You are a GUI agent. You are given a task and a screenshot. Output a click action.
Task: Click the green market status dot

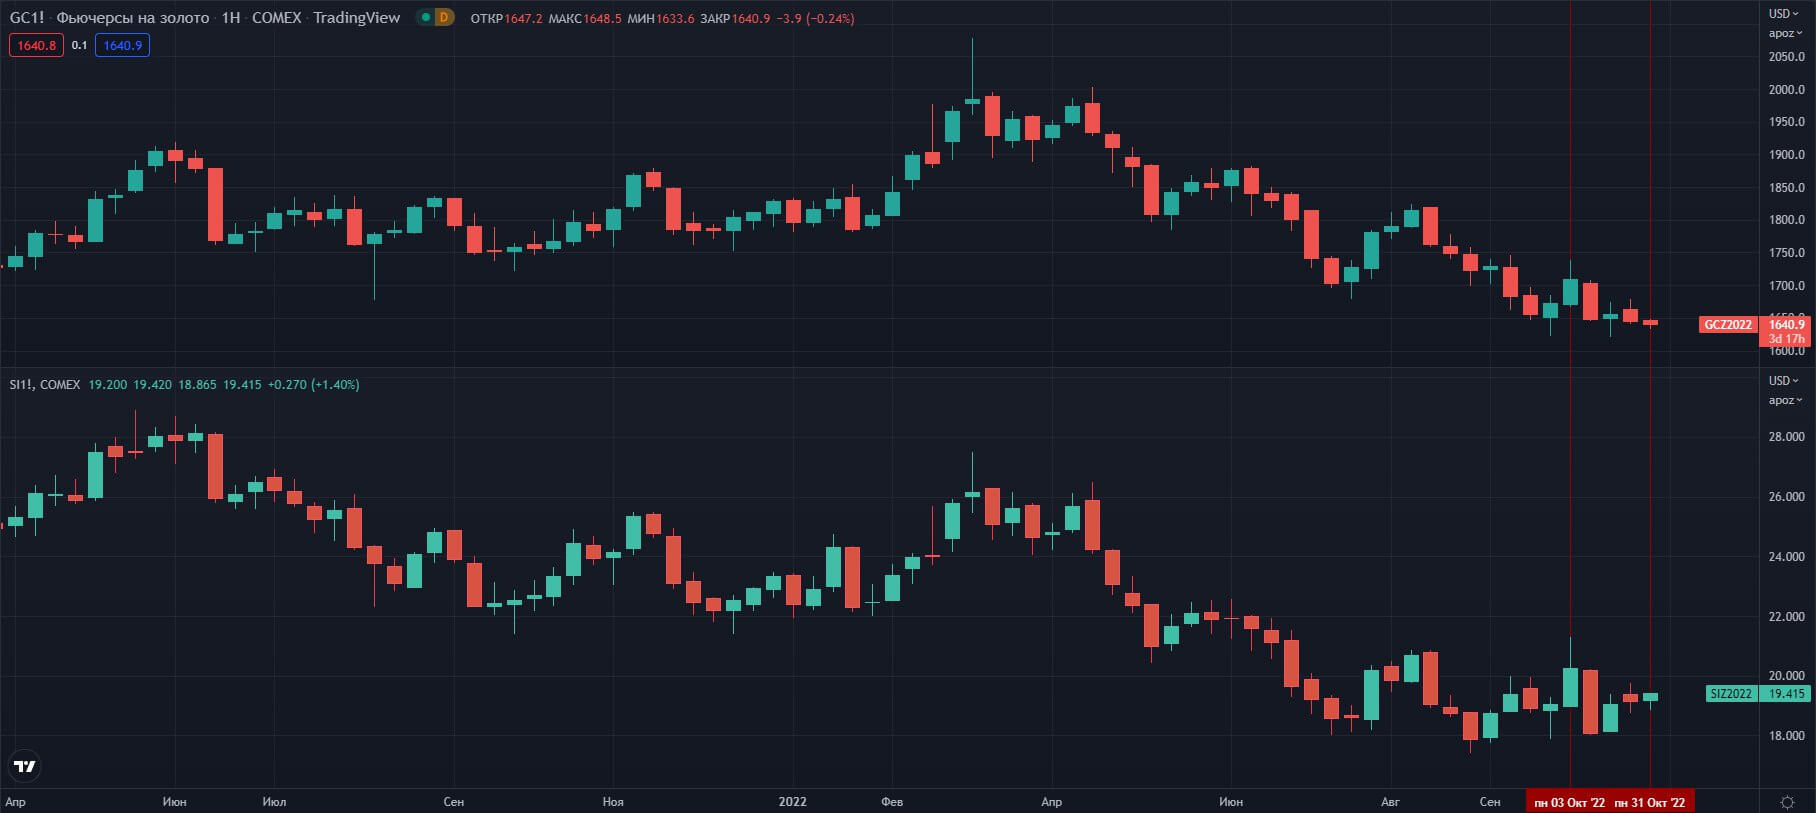click(426, 18)
